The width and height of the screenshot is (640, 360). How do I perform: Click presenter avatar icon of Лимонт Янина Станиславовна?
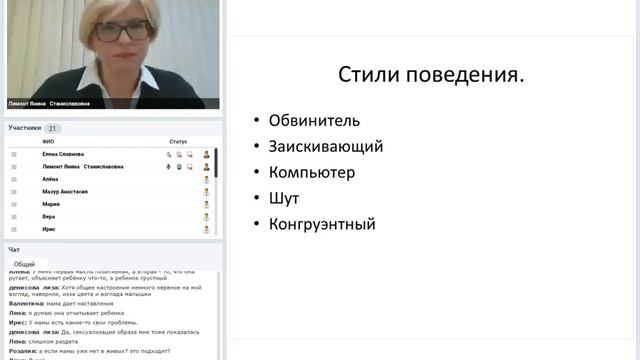point(207,167)
